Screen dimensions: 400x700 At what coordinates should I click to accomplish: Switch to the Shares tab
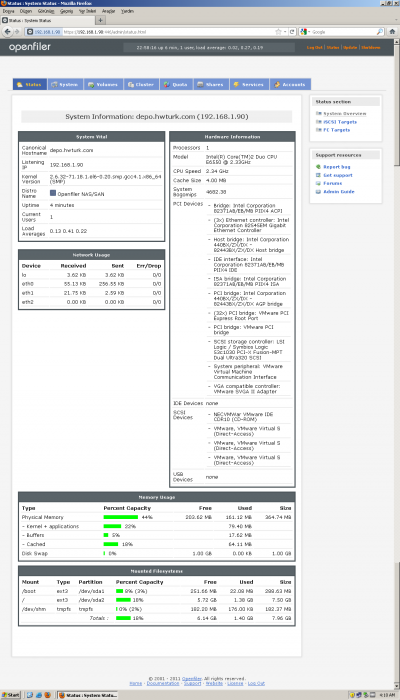coord(211,84)
